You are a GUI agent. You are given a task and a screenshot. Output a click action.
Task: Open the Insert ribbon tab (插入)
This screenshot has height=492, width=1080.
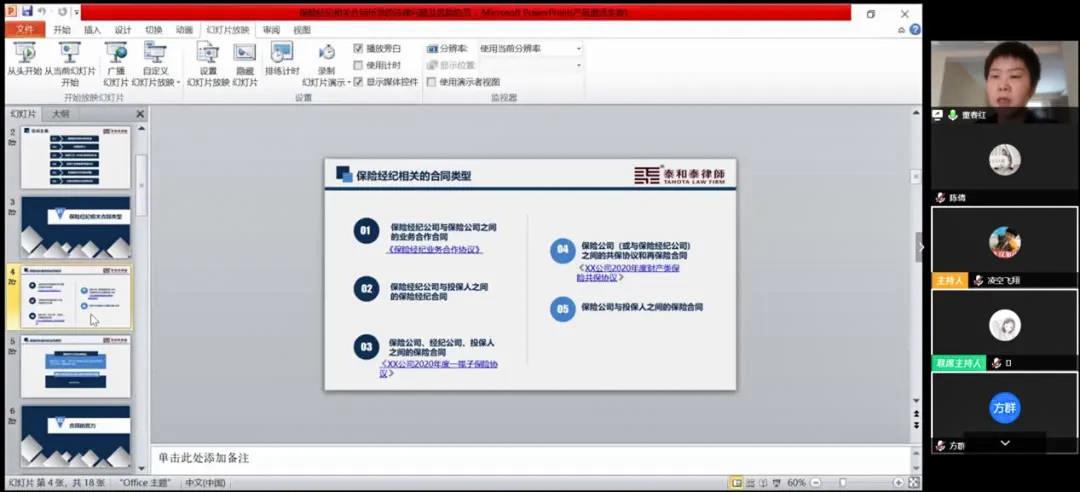92,30
